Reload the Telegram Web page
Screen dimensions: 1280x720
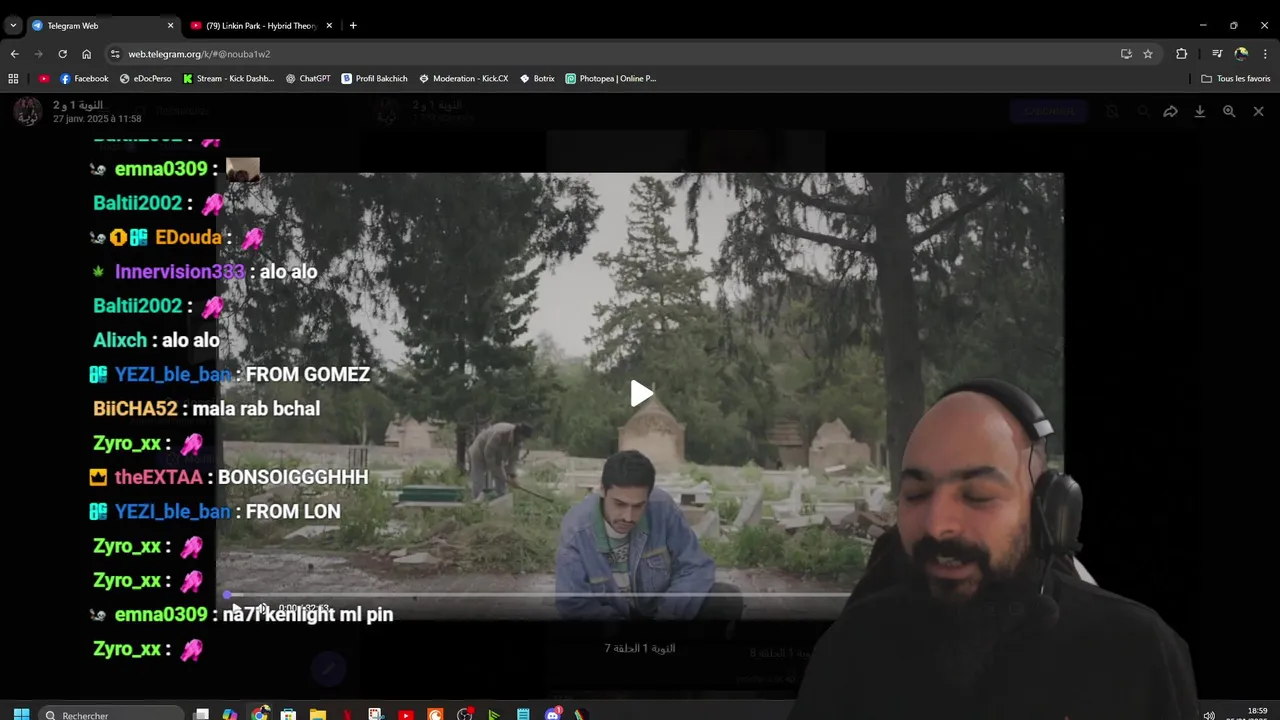tap(62, 54)
